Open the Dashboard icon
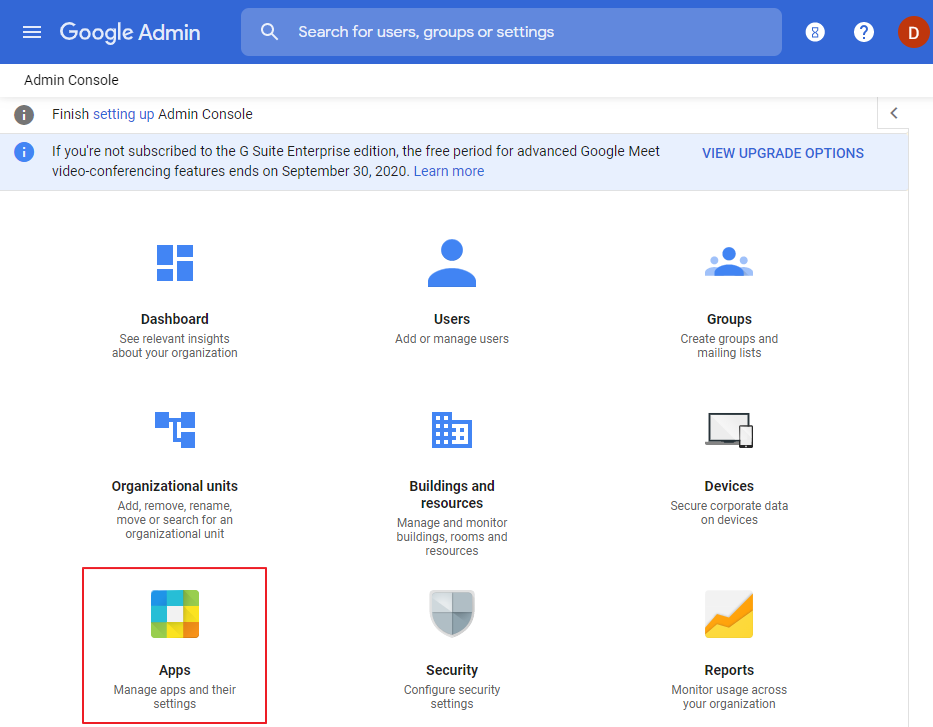 point(175,263)
